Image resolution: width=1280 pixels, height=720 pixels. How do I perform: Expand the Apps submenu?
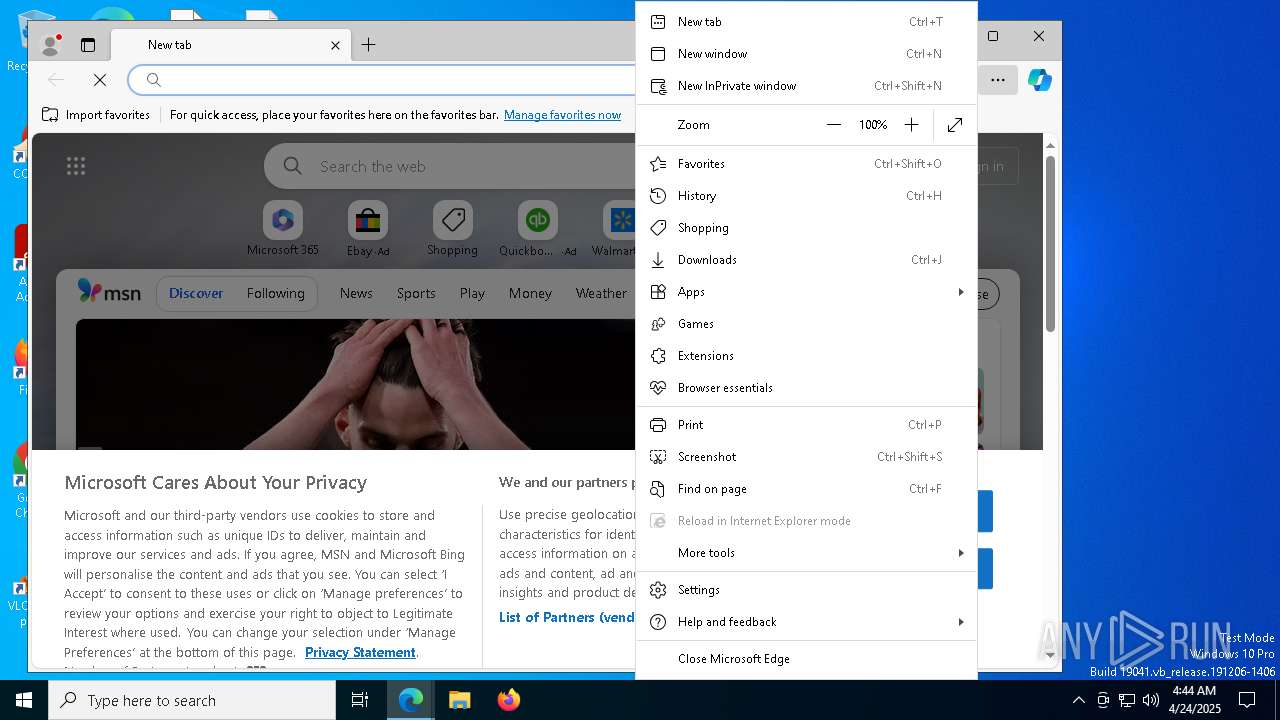tap(806, 292)
